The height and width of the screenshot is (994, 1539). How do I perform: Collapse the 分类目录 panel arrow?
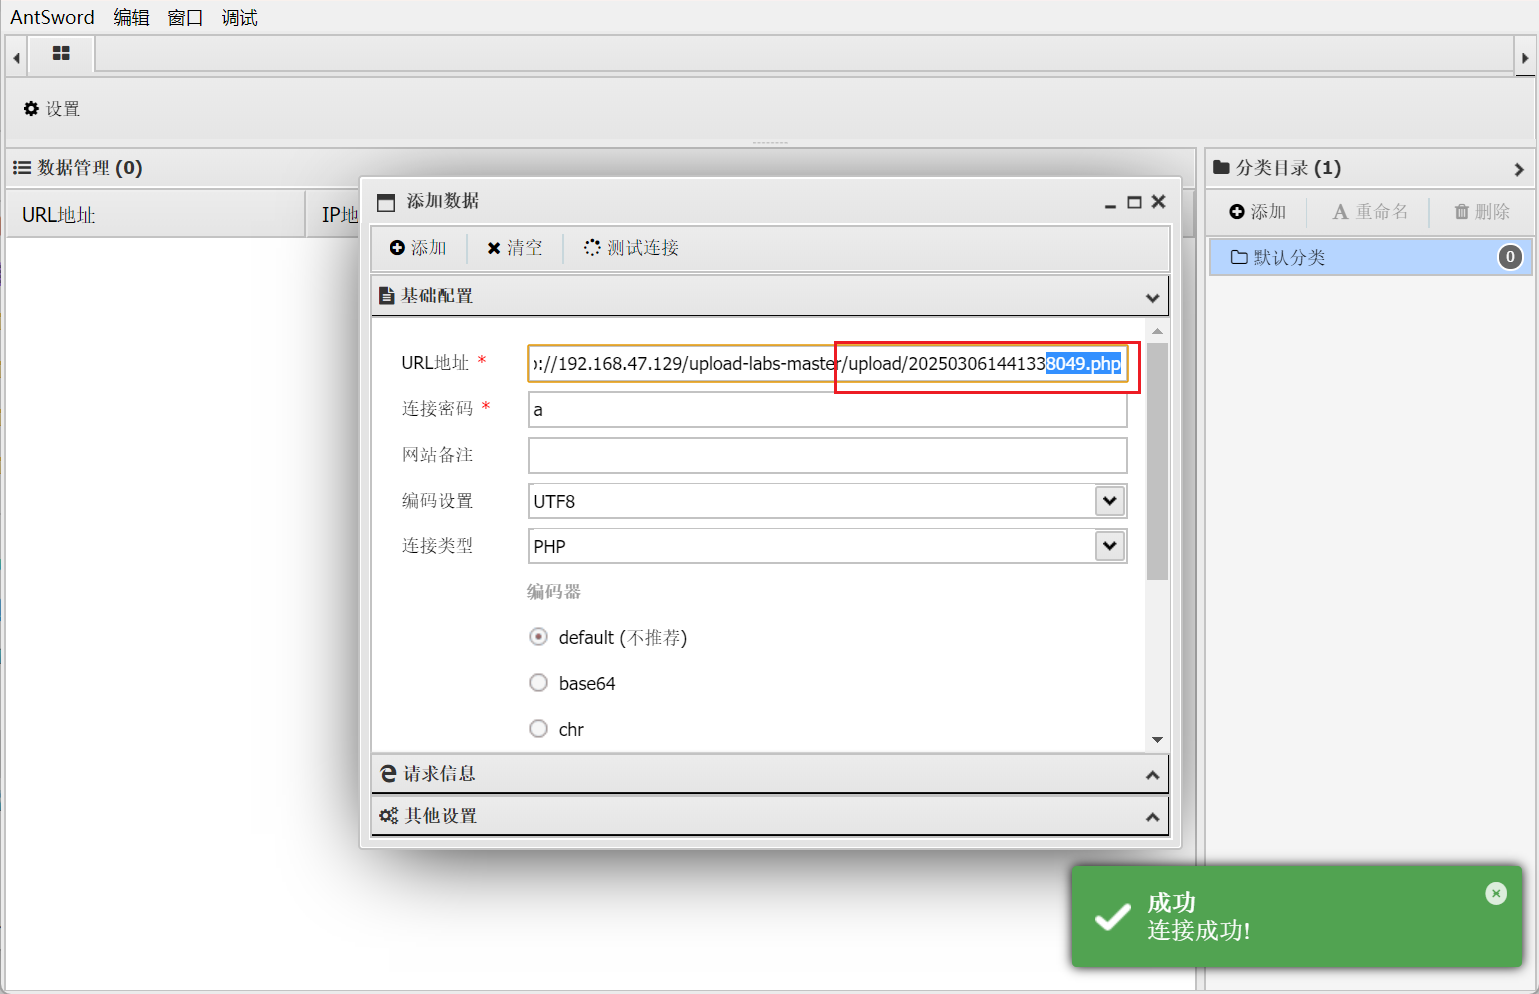[x=1519, y=169]
